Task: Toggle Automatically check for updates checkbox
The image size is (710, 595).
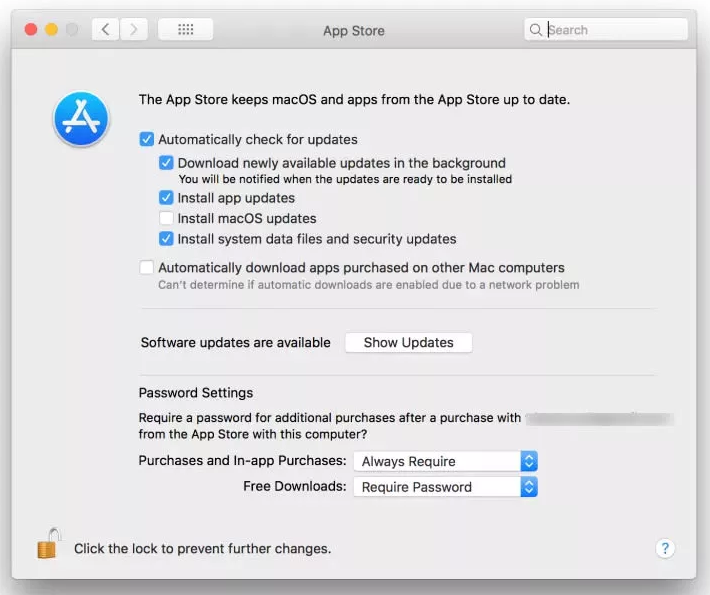Action: (147, 139)
